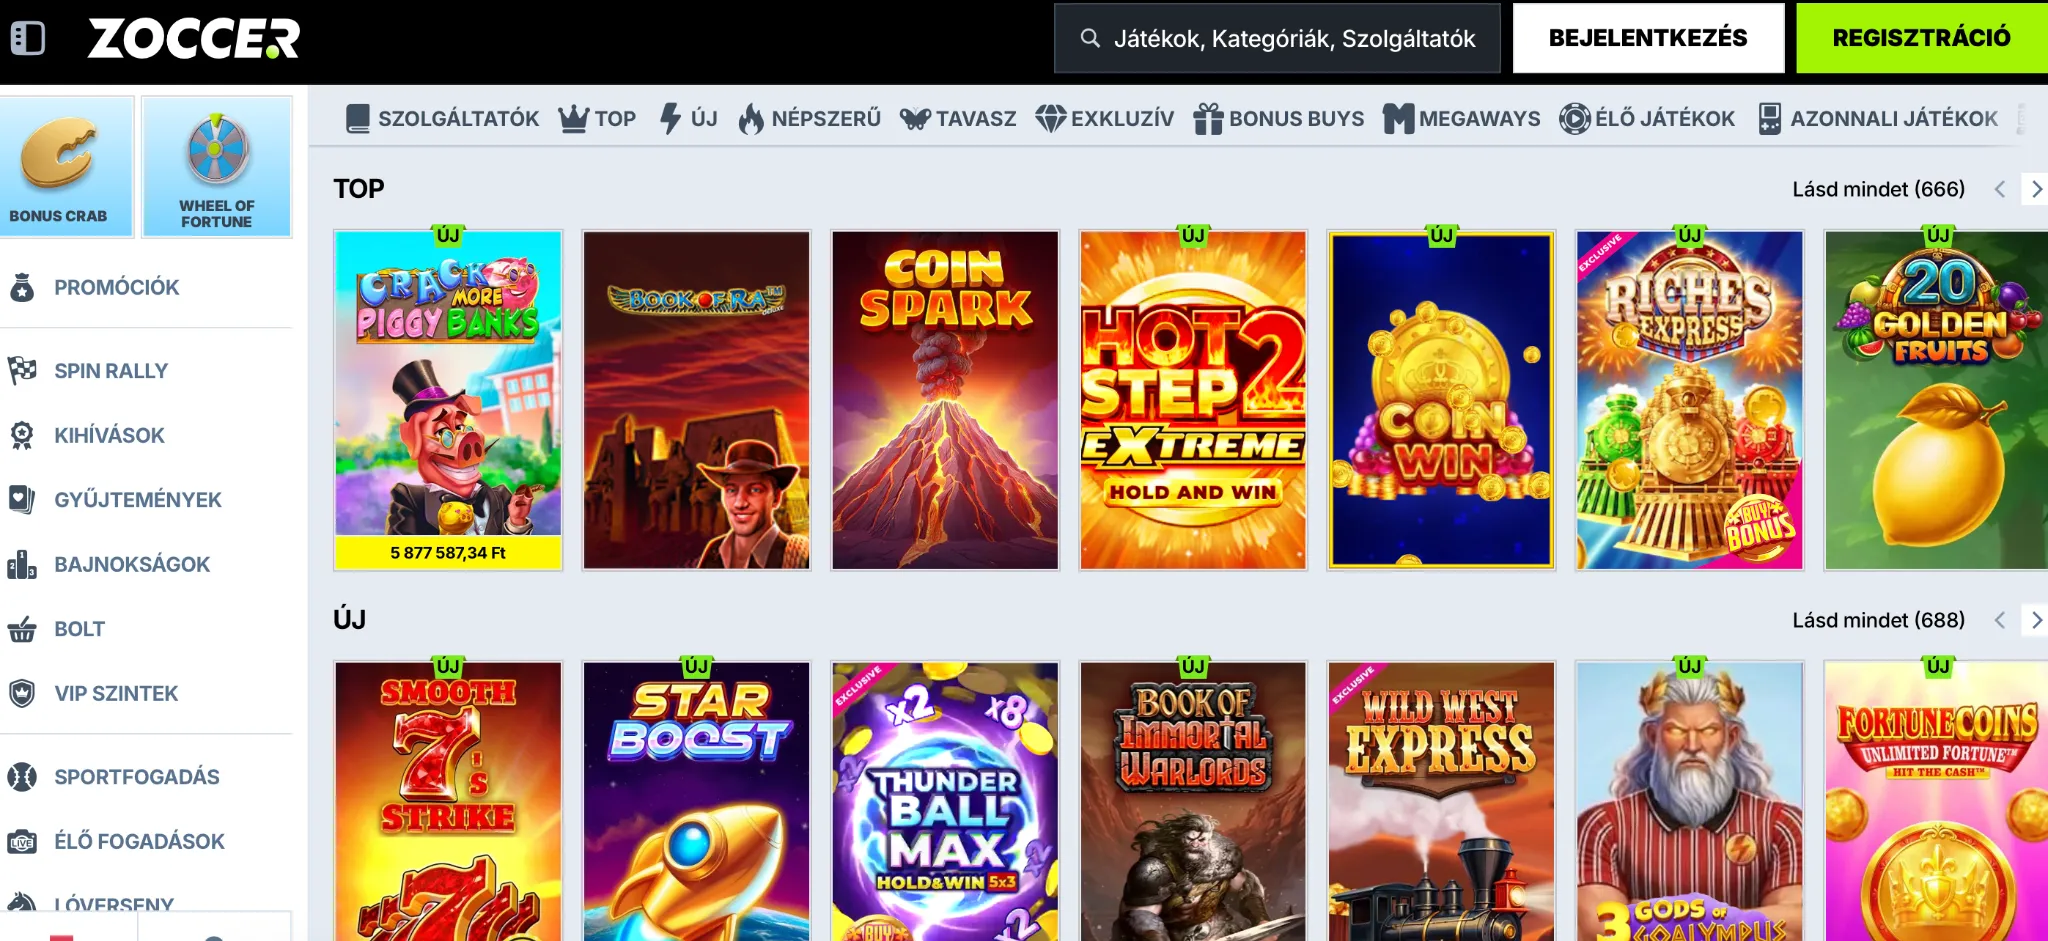The height and width of the screenshot is (941, 2048).
Task: Select the Exkluzív category tab
Action: [x=1105, y=119]
